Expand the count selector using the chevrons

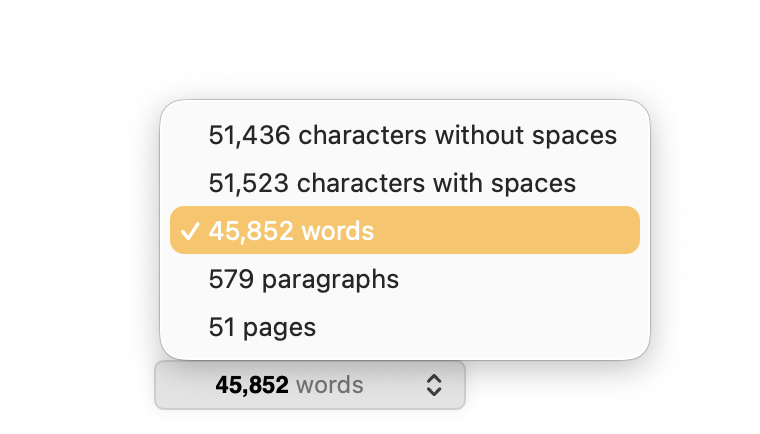tap(434, 385)
